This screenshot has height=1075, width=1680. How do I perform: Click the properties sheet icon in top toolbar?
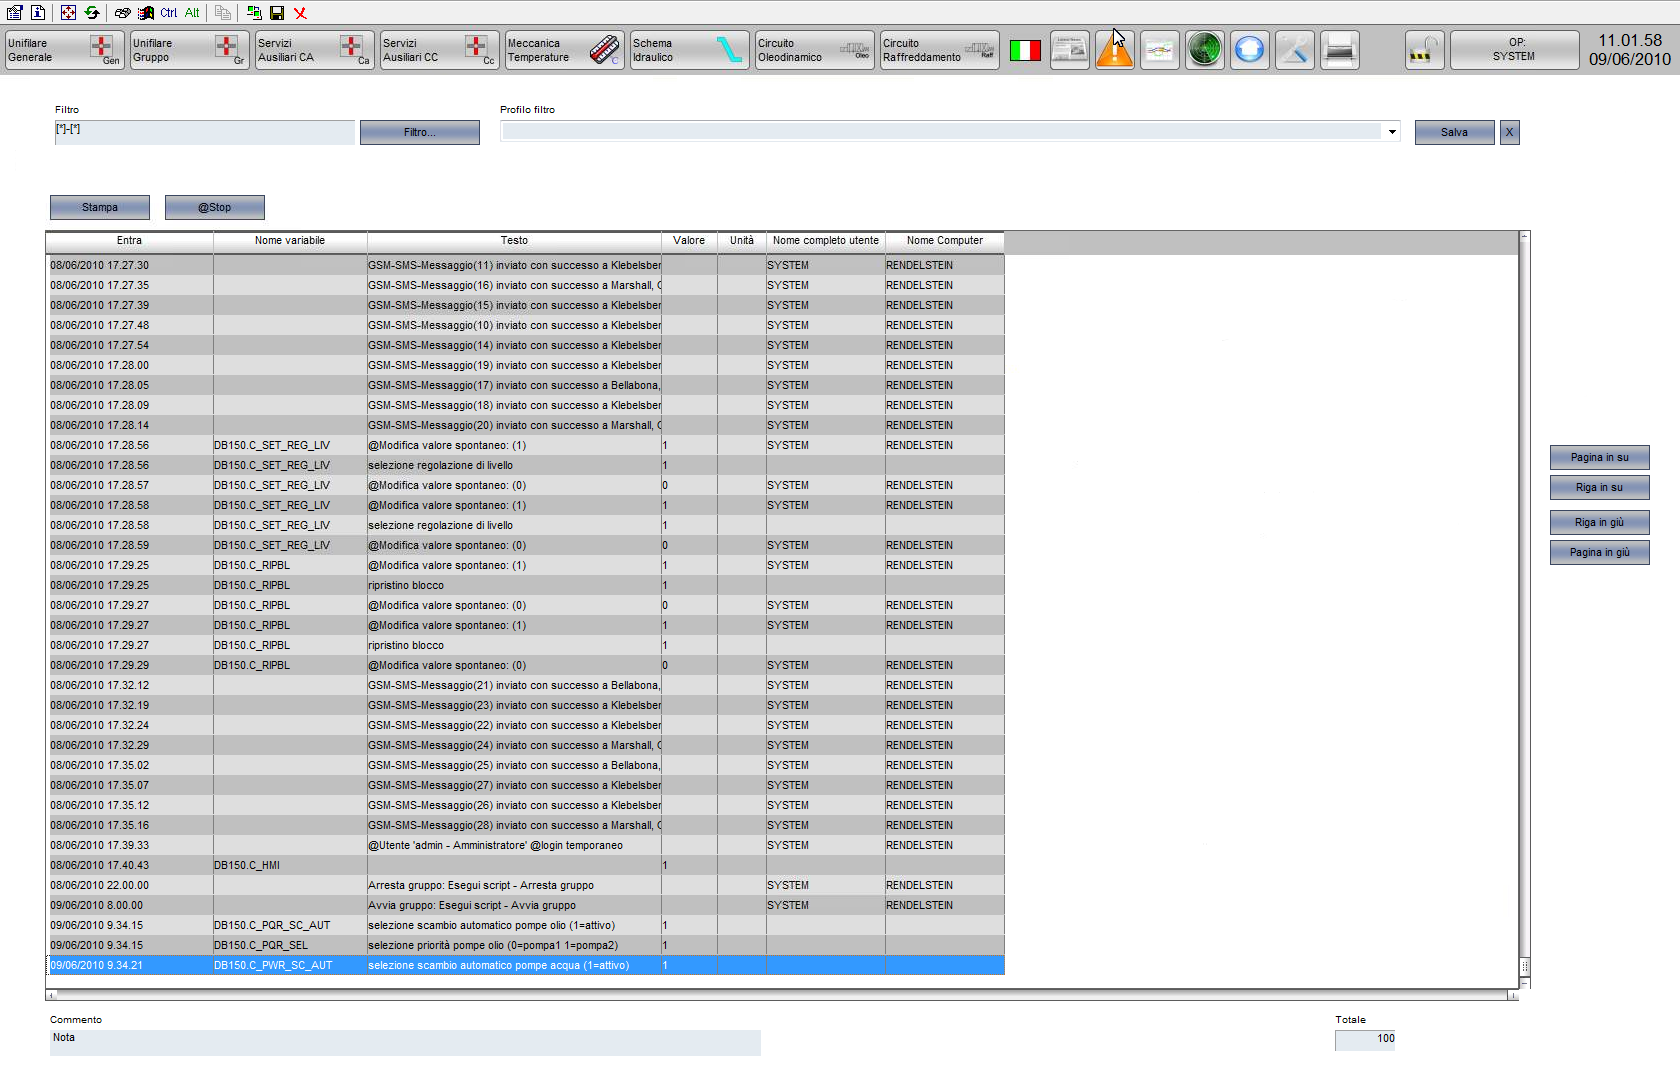pos(14,13)
